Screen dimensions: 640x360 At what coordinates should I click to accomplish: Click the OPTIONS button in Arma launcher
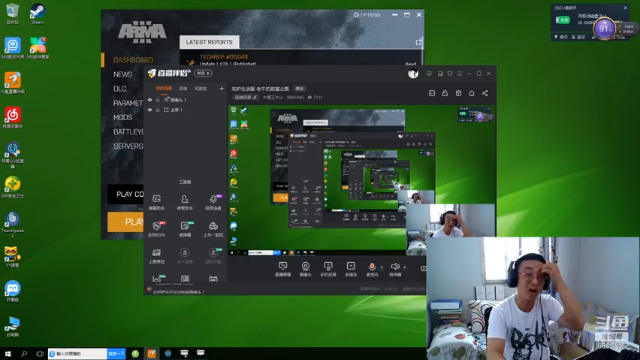pos(367,15)
